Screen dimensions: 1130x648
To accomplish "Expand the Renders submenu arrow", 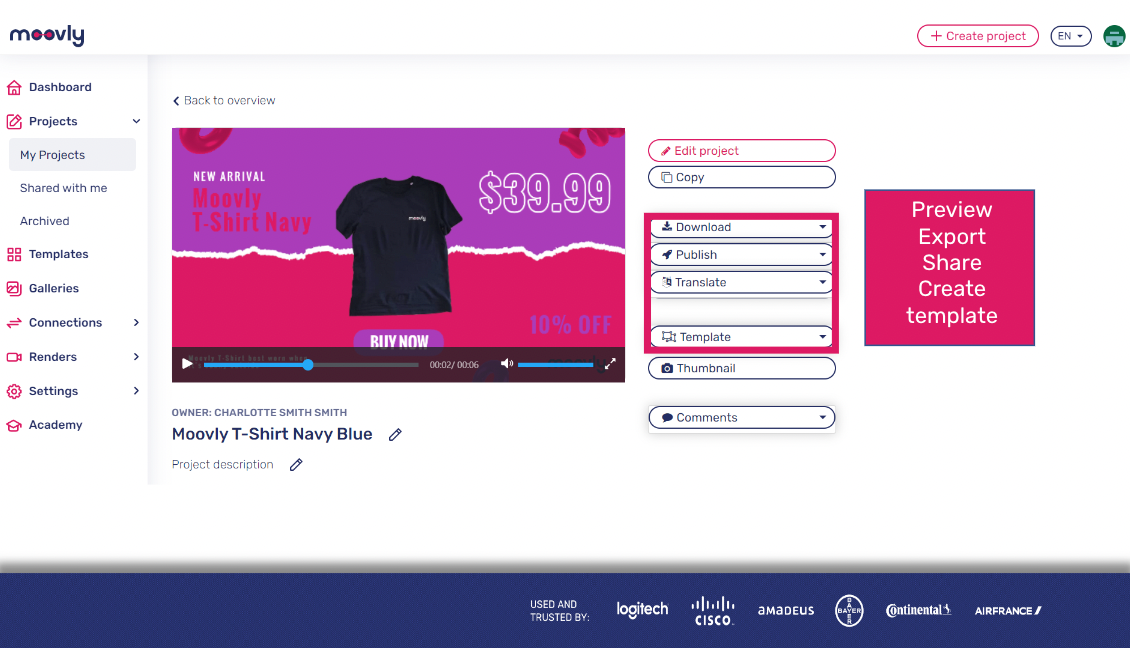I will (x=136, y=357).
